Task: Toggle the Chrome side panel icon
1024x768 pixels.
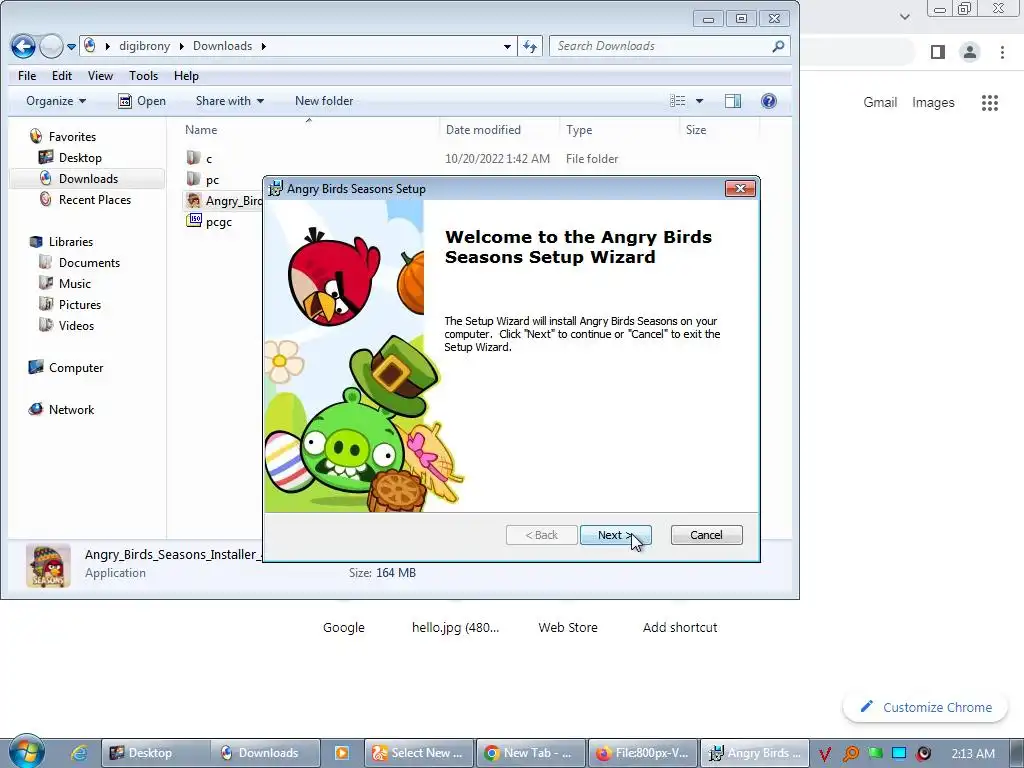Action: [937, 52]
